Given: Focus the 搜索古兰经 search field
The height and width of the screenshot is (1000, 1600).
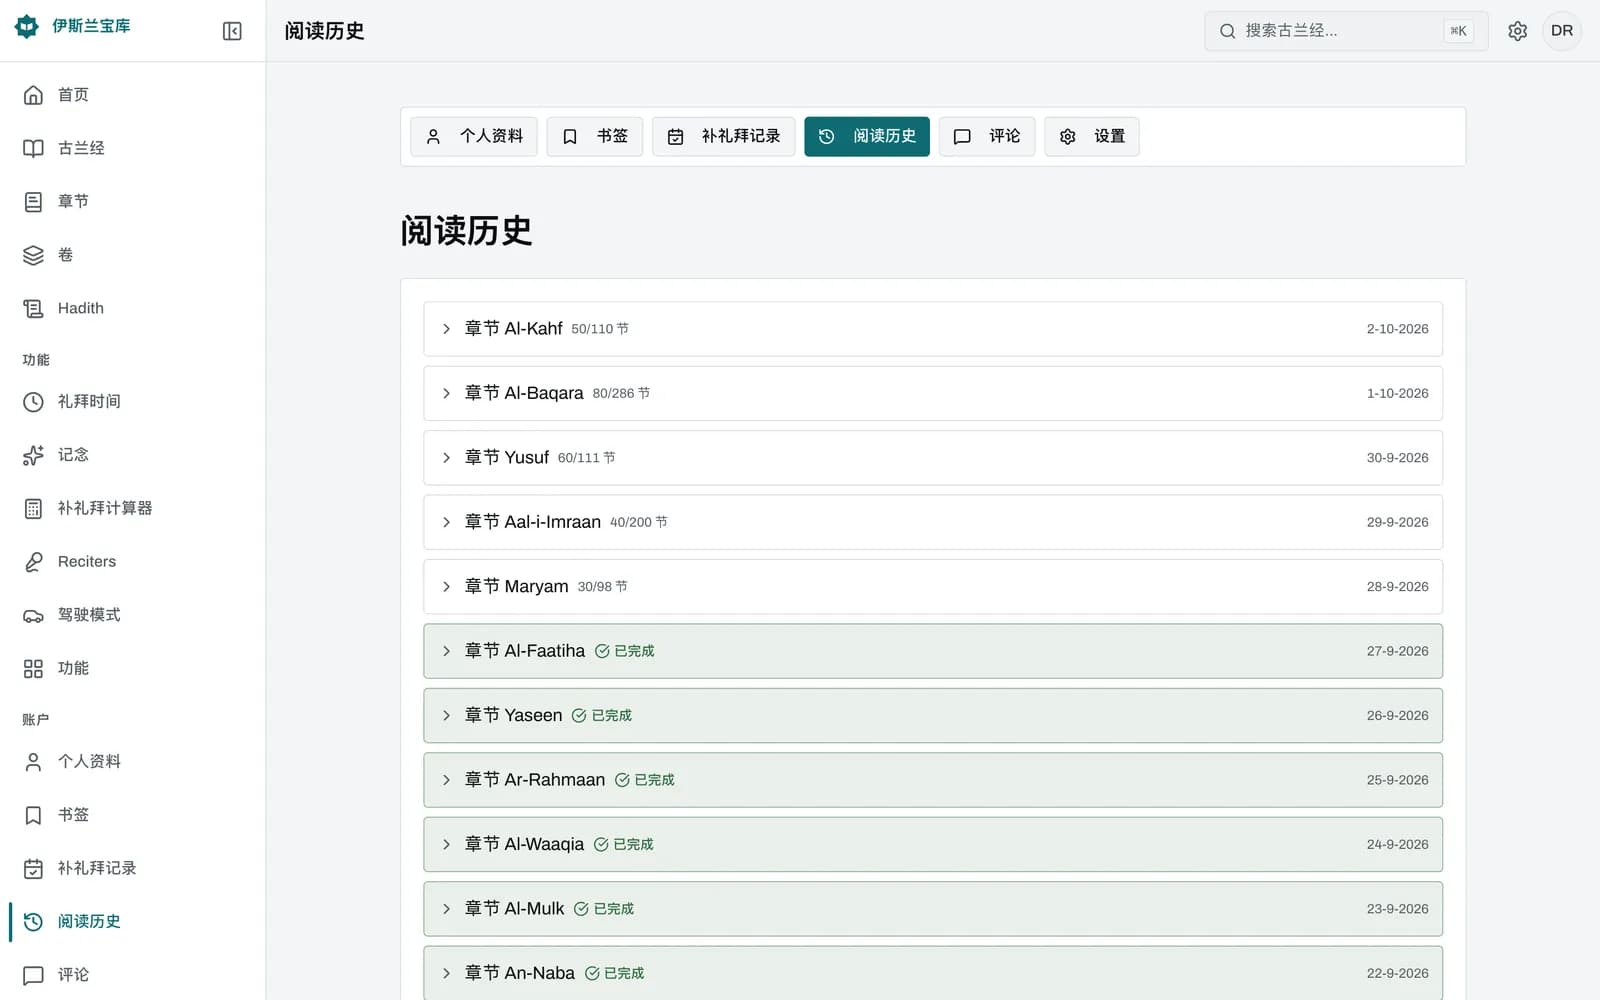Looking at the screenshot, I should [1346, 31].
